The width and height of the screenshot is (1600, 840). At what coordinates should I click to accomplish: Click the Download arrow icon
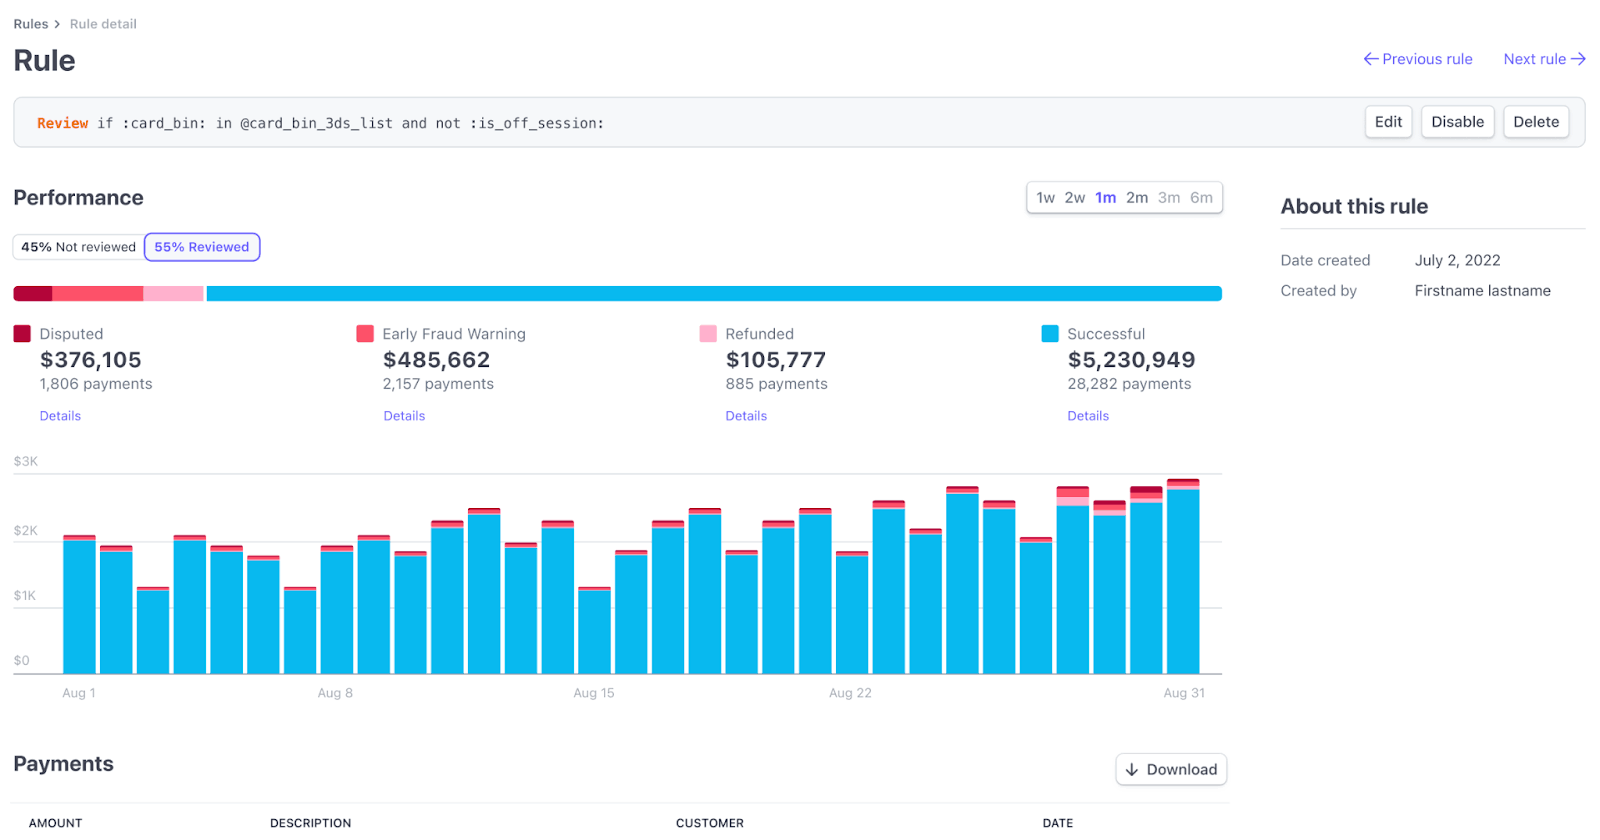tap(1132, 769)
